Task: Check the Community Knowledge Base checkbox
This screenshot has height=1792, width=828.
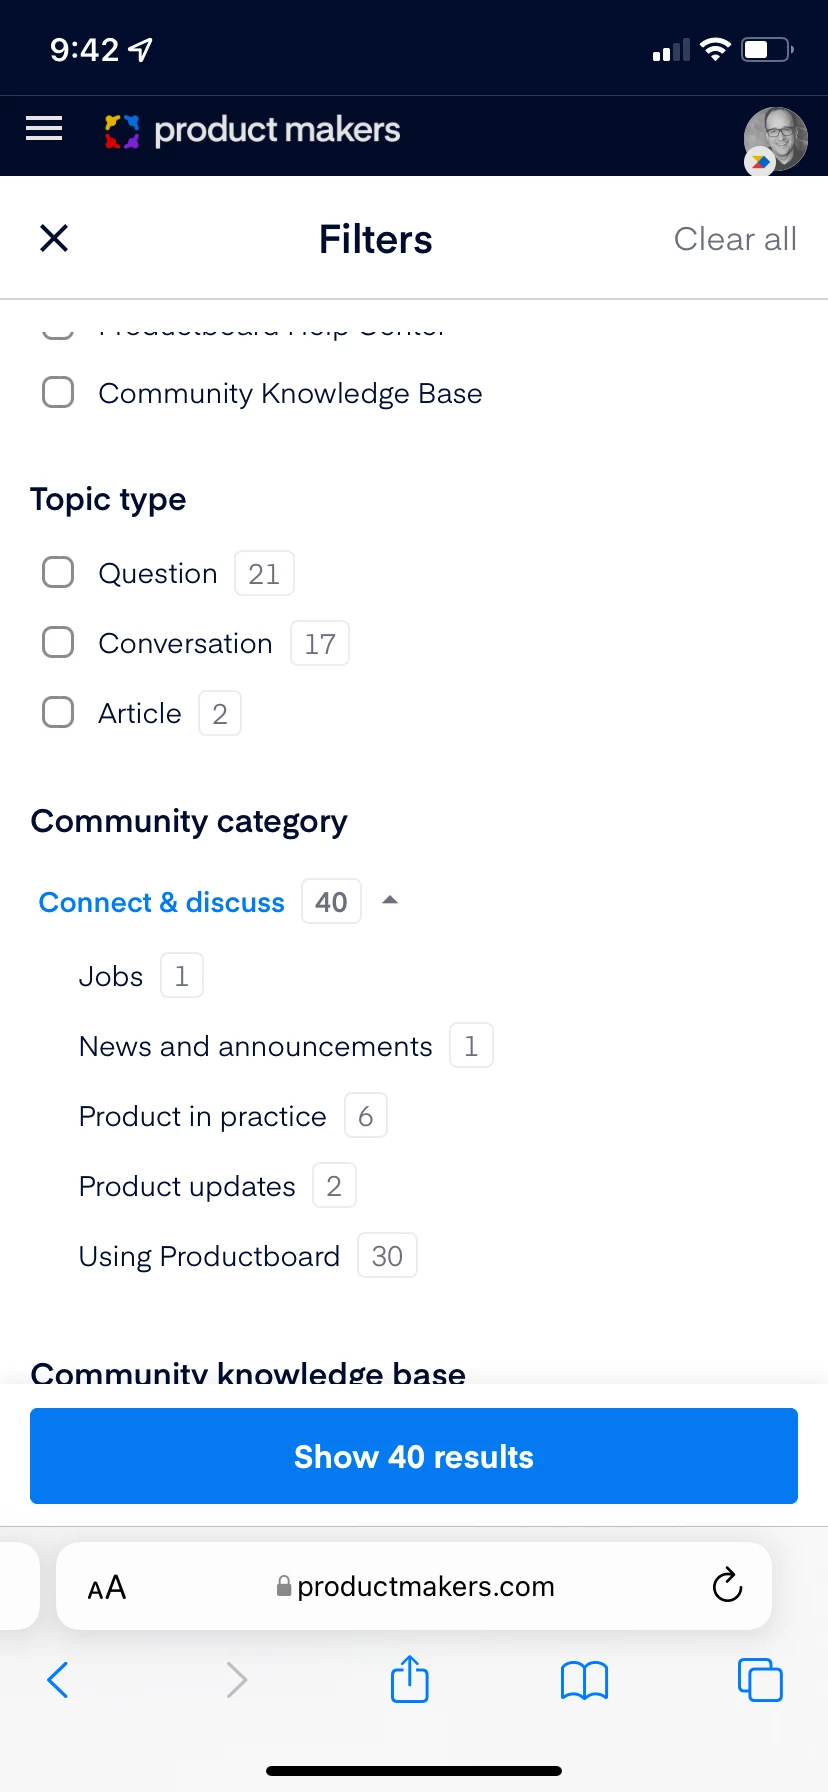Action: (58, 393)
